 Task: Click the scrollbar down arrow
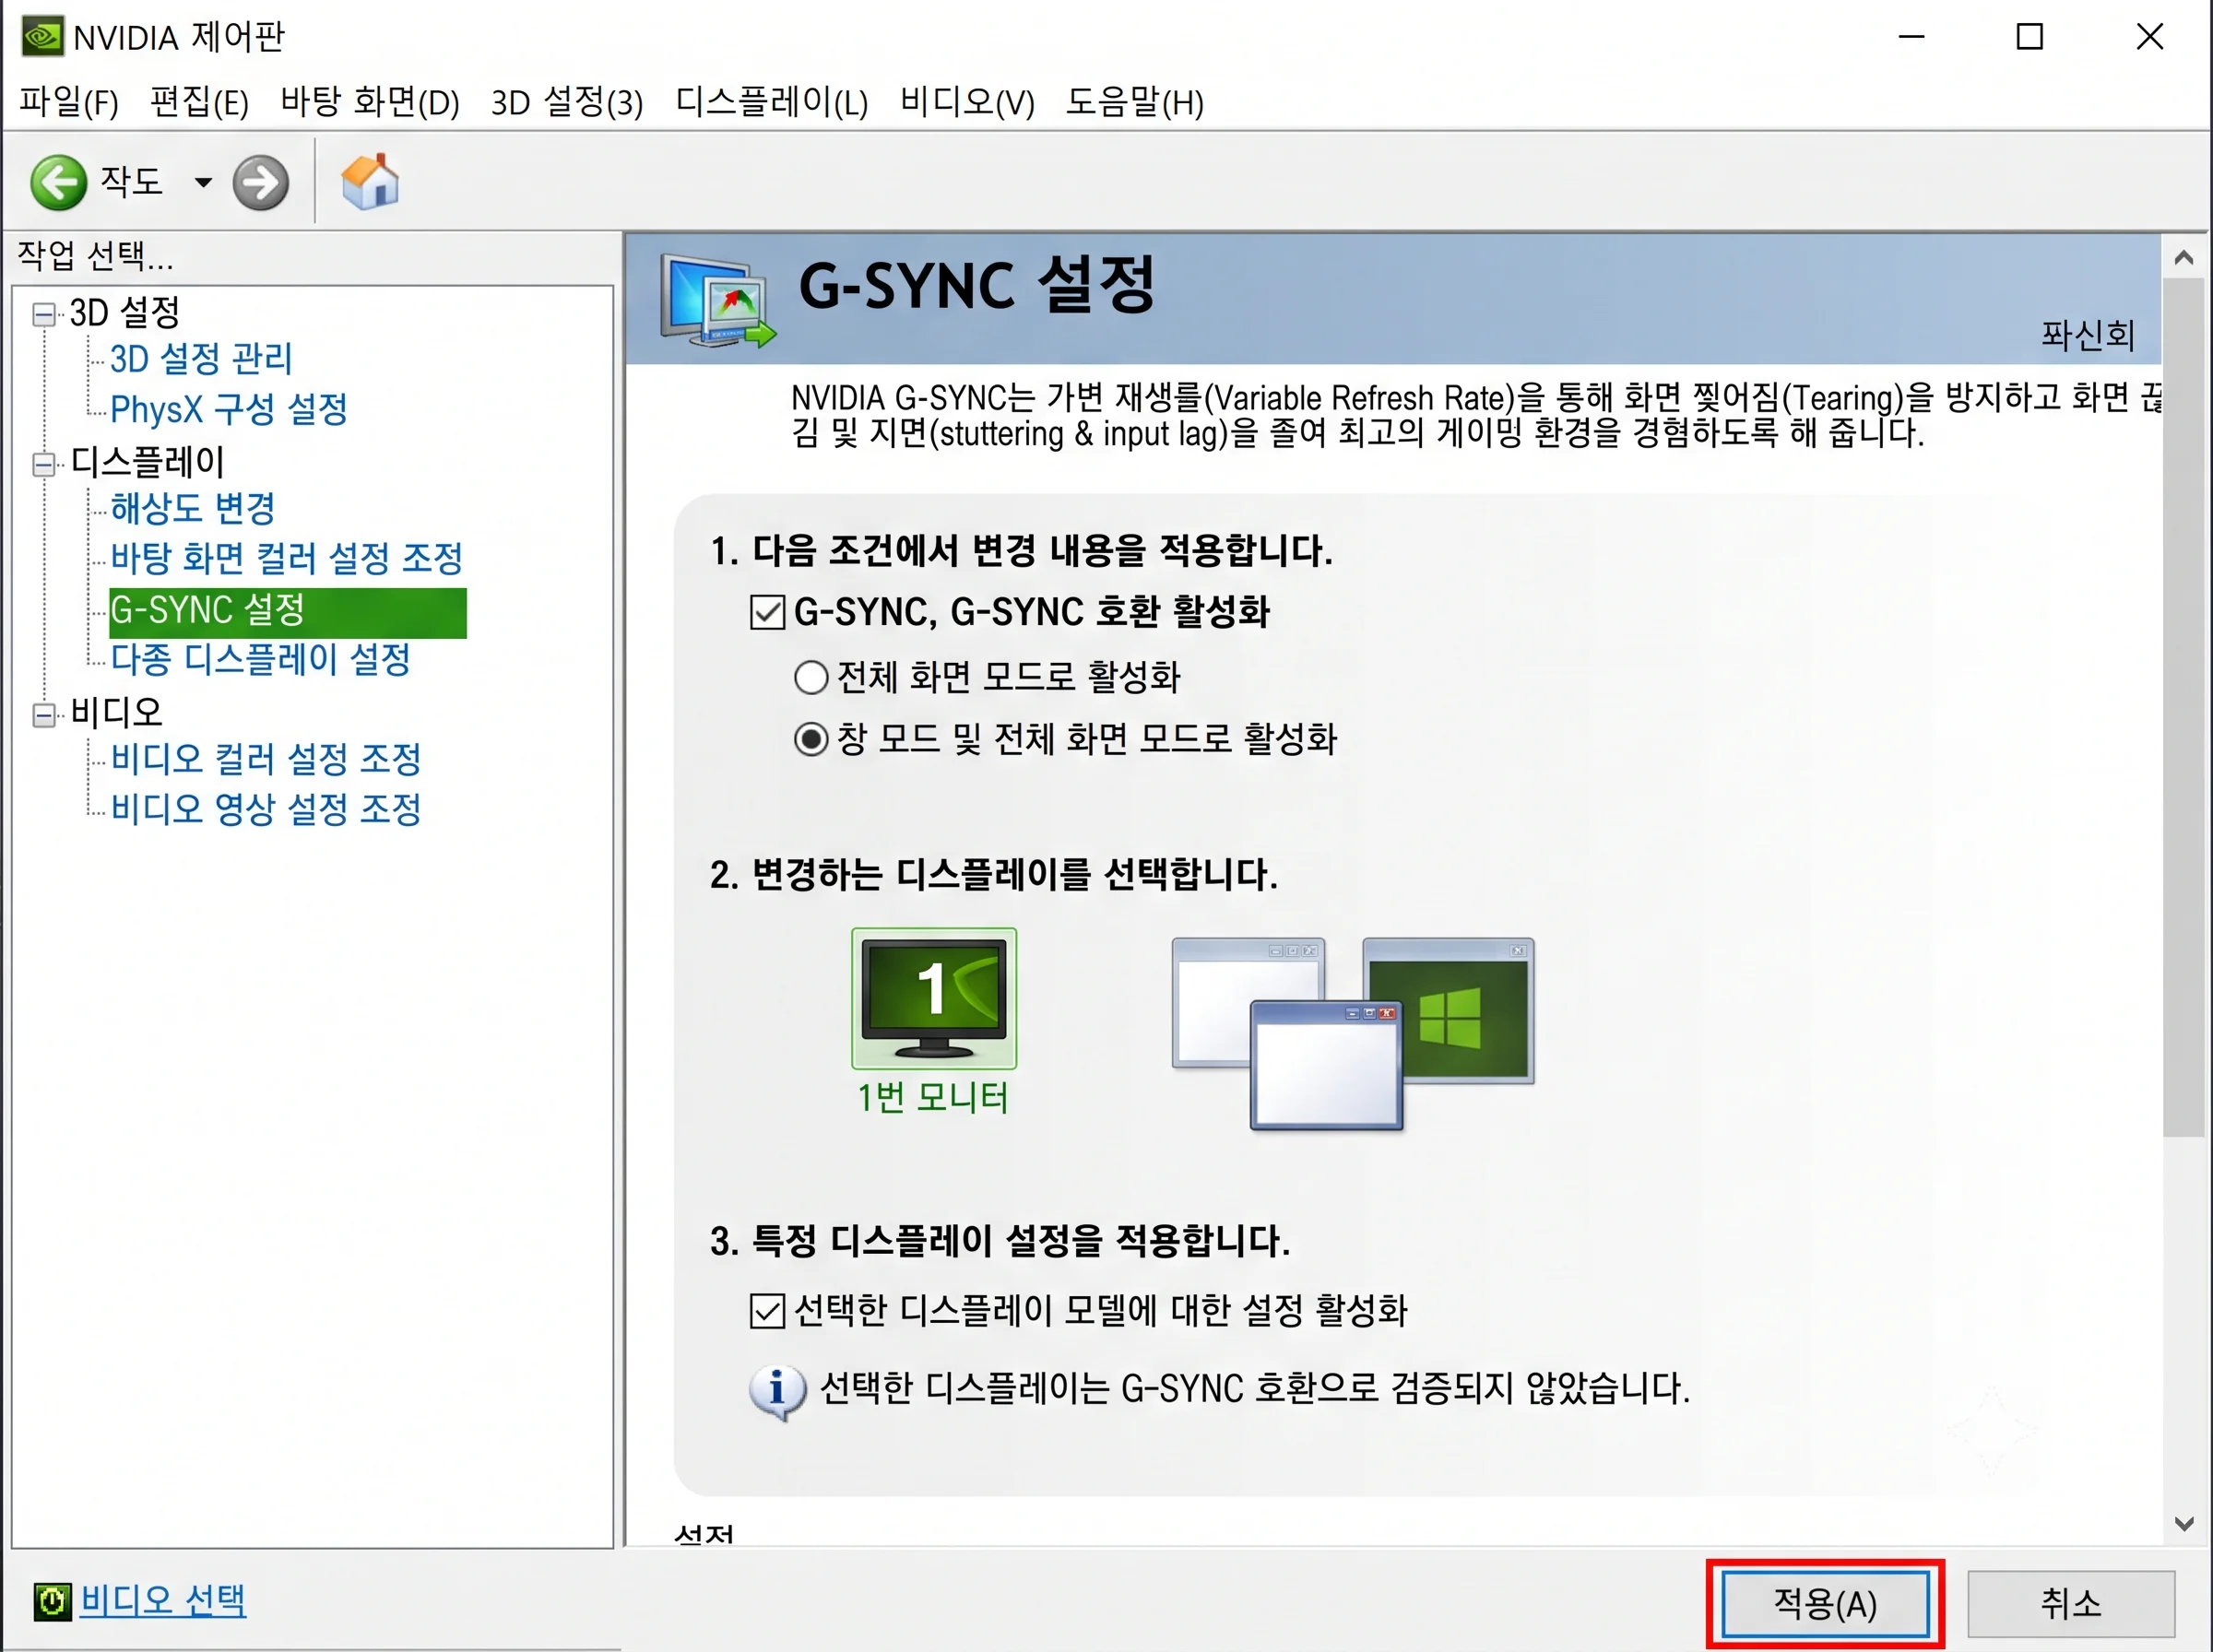point(2184,1524)
